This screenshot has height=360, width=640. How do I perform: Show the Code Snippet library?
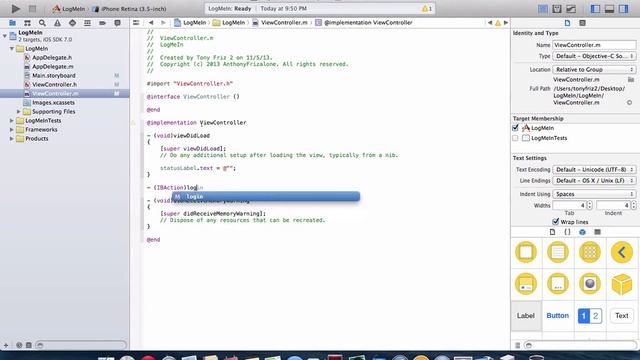pyautogui.click(x=567, y=232)
